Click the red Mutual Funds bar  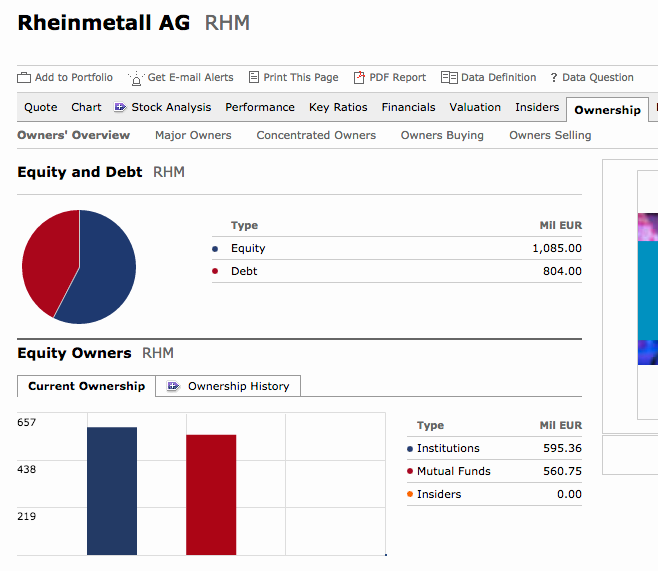(211, 495)
